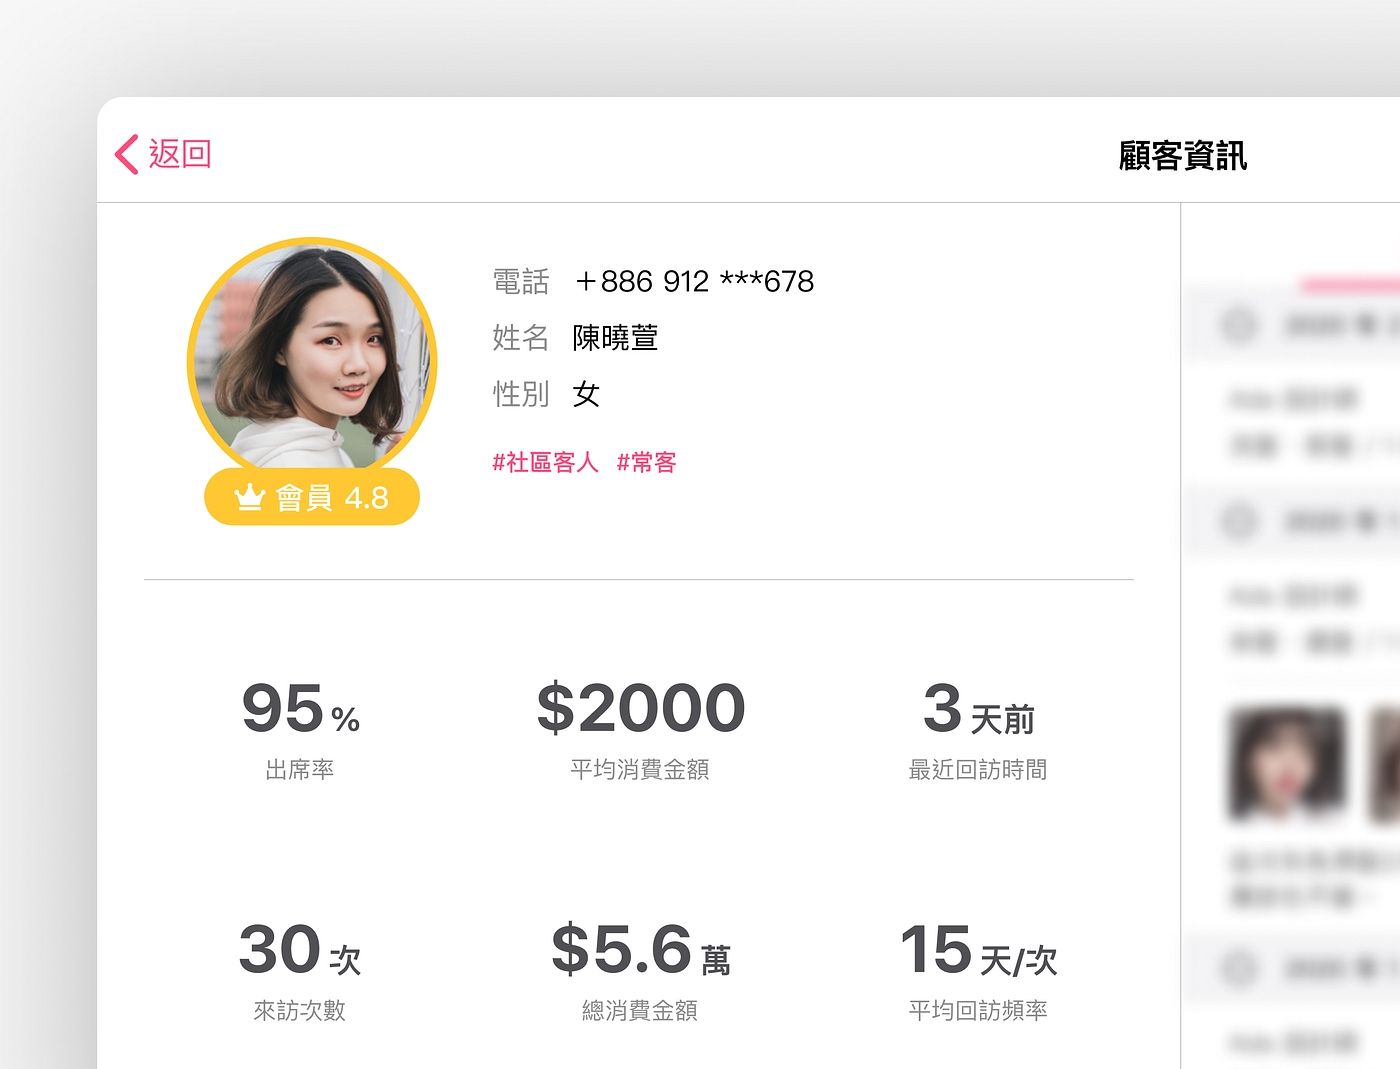This screenshot has height=1069, width=1400.
Task: Click the gender value 女
Action: pos(586,394)
